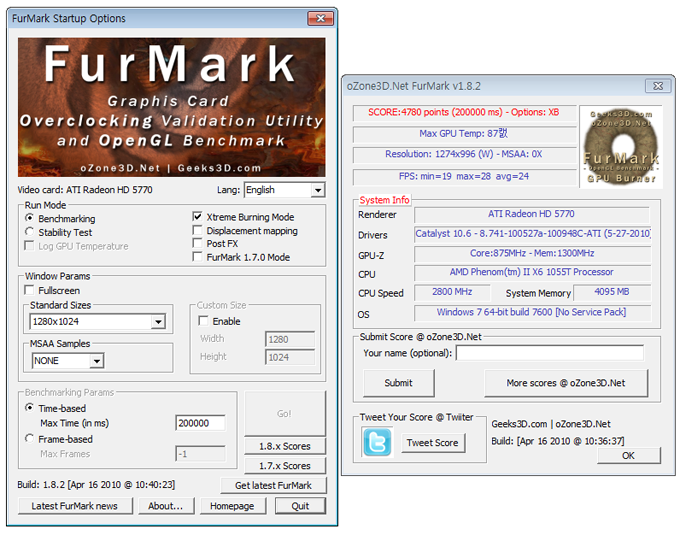Click GPU-Z value Core:875MHz
The width and height of the screenshot is (680, 535).
point(533,253)
